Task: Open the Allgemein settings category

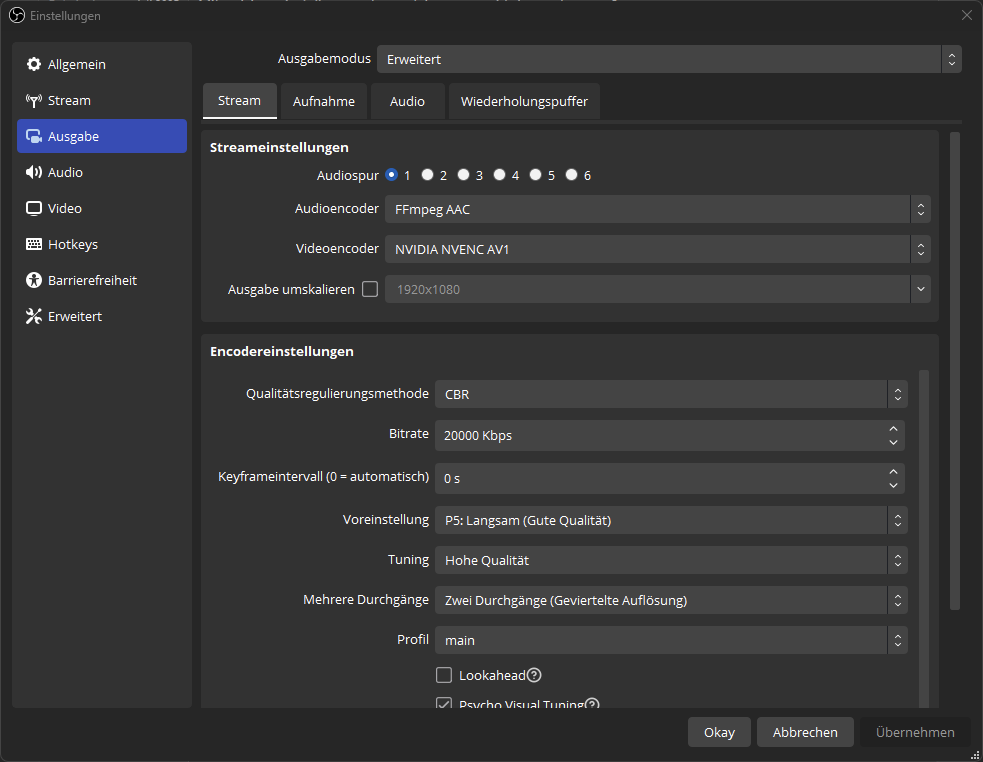Action: [x=102, y=64]
